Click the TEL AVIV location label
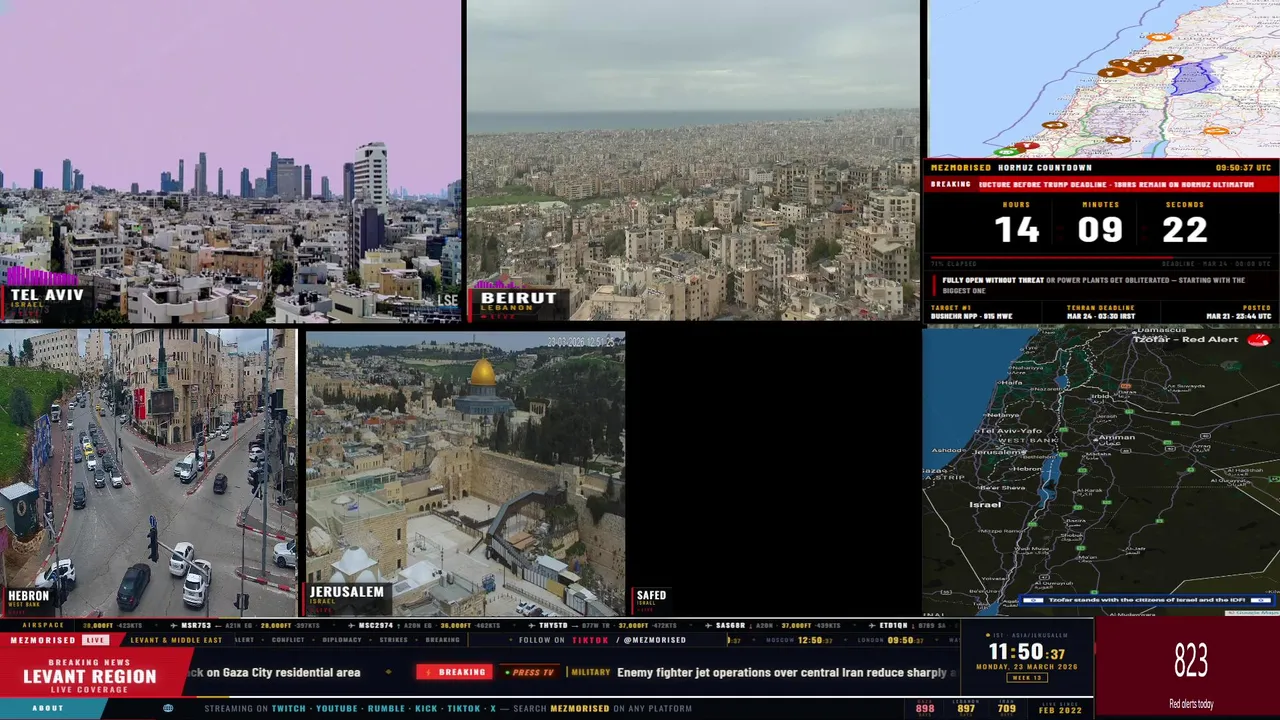This screenshot has width=1280, height=720. click(47, 296)
